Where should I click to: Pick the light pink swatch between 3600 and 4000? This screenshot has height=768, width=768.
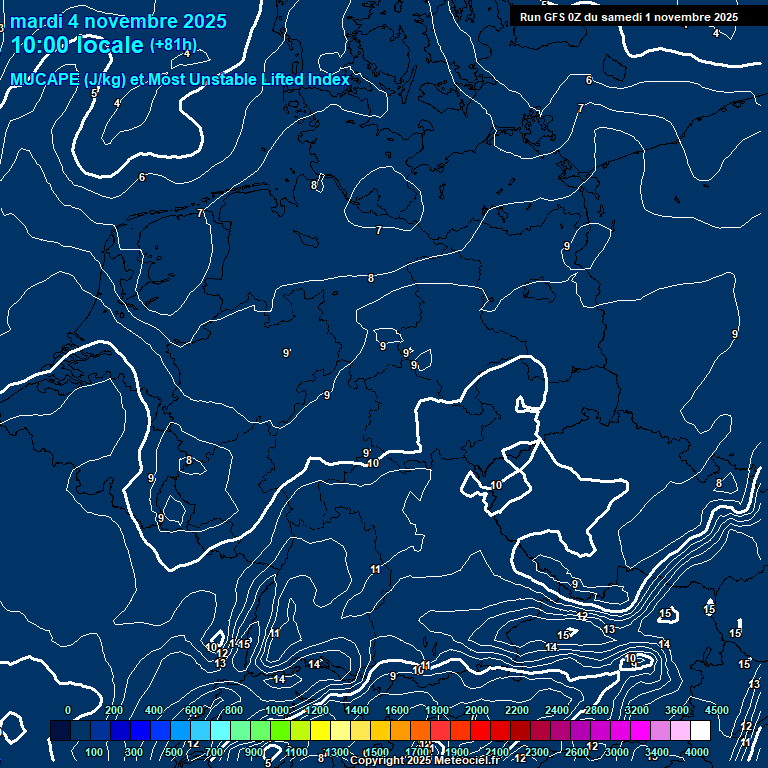coord(680,730)
